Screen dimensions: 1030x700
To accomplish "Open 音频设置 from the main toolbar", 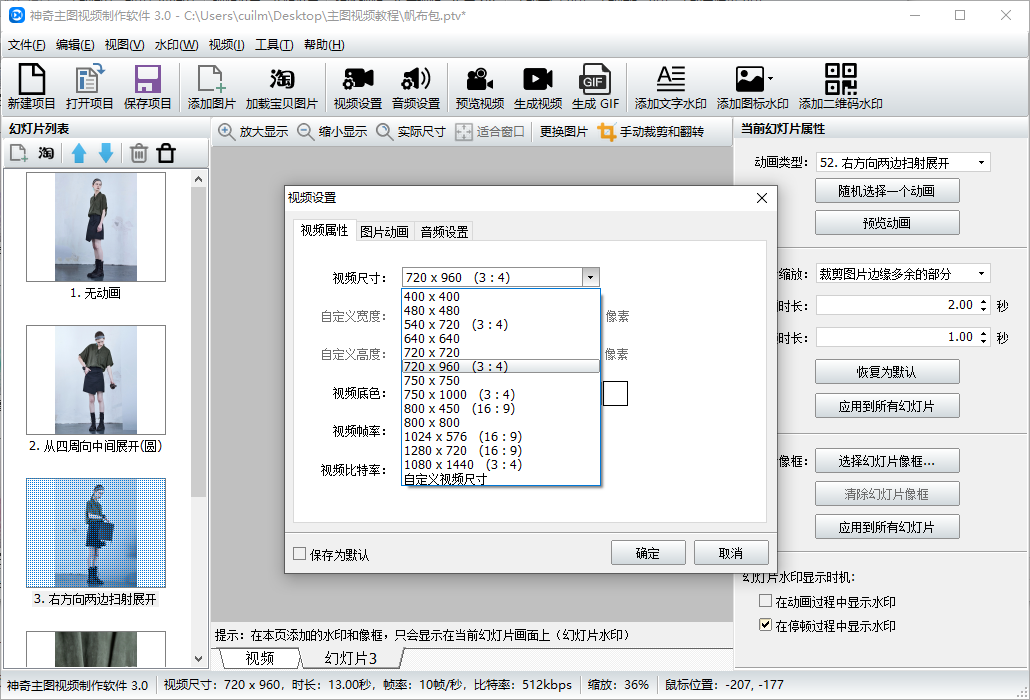I will click(x=416, y=86).
